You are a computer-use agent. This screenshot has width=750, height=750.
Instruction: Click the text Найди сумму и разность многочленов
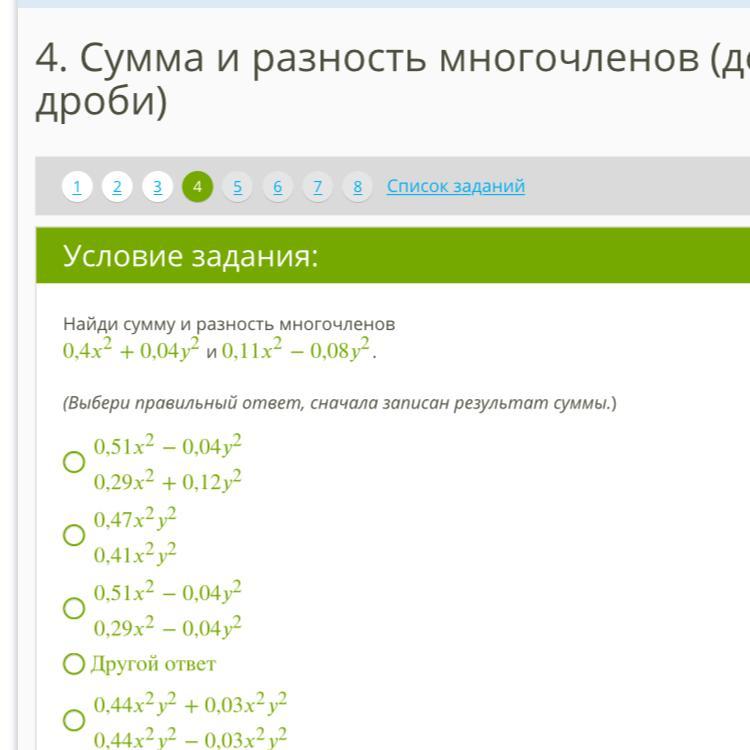pyautogui.click(x=229, y=324)
